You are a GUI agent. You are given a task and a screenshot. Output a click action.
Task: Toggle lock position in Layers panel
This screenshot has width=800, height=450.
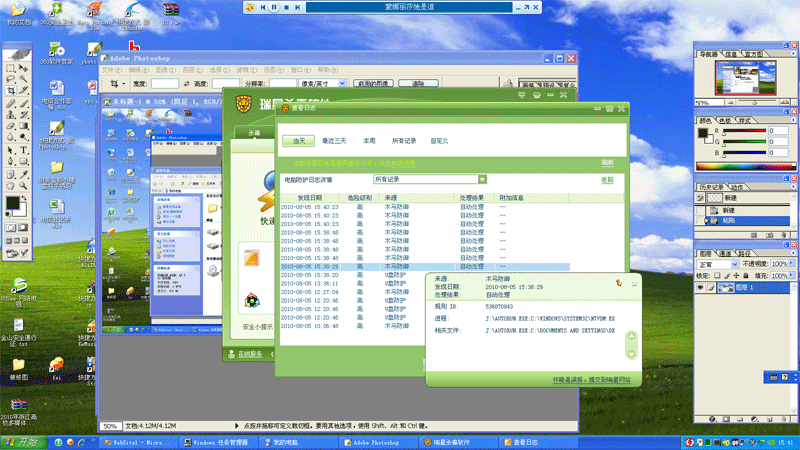[736, 276]
